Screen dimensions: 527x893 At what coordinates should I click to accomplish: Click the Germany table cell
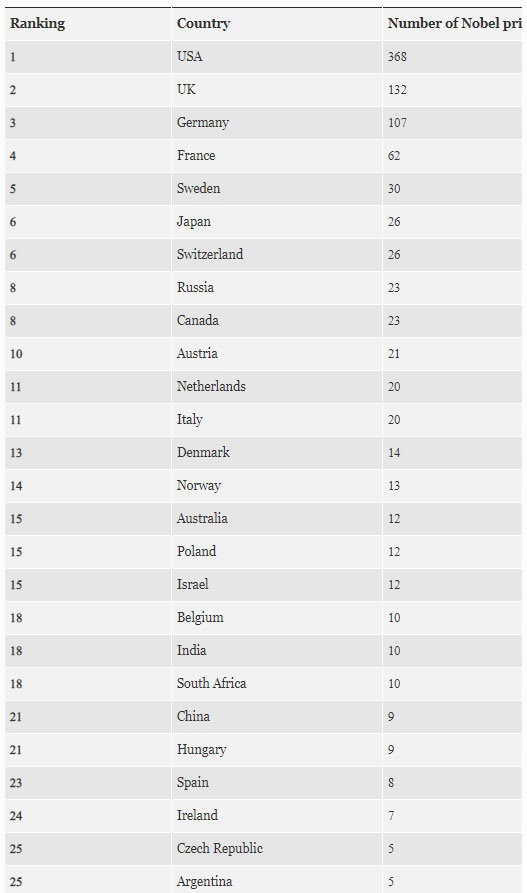[x=276, y=123]
